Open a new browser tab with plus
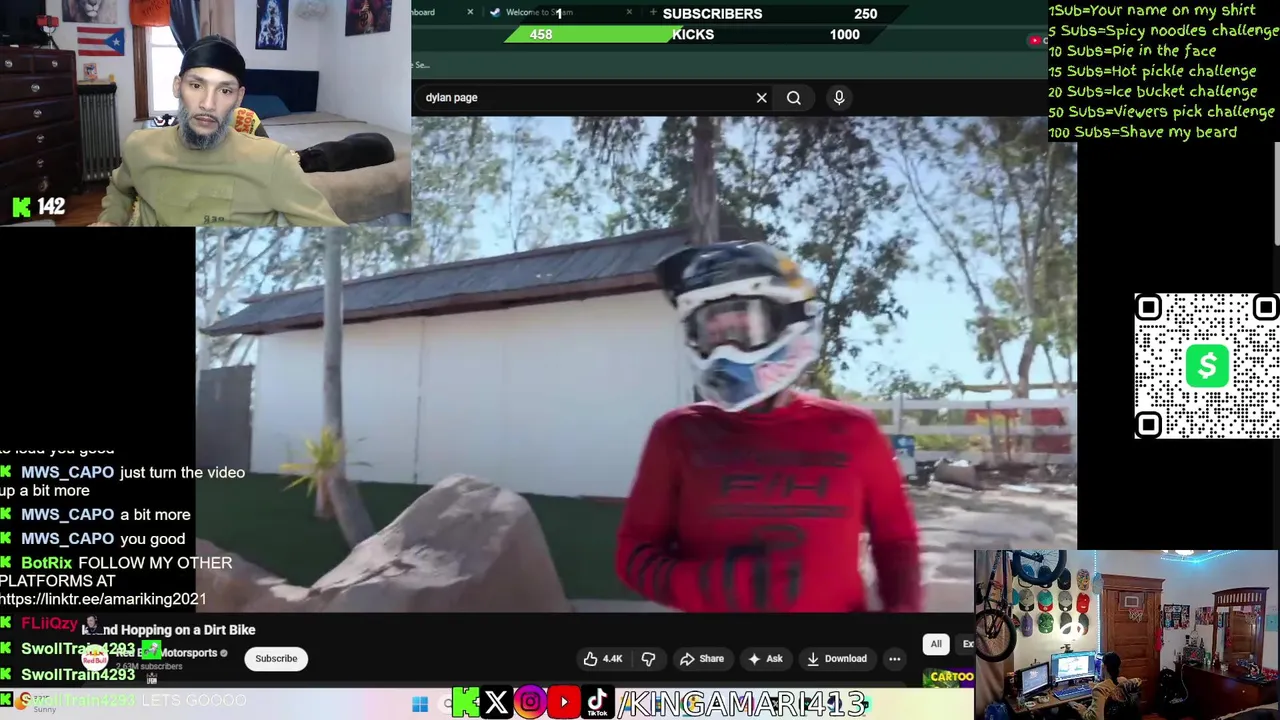 [653, 12]
